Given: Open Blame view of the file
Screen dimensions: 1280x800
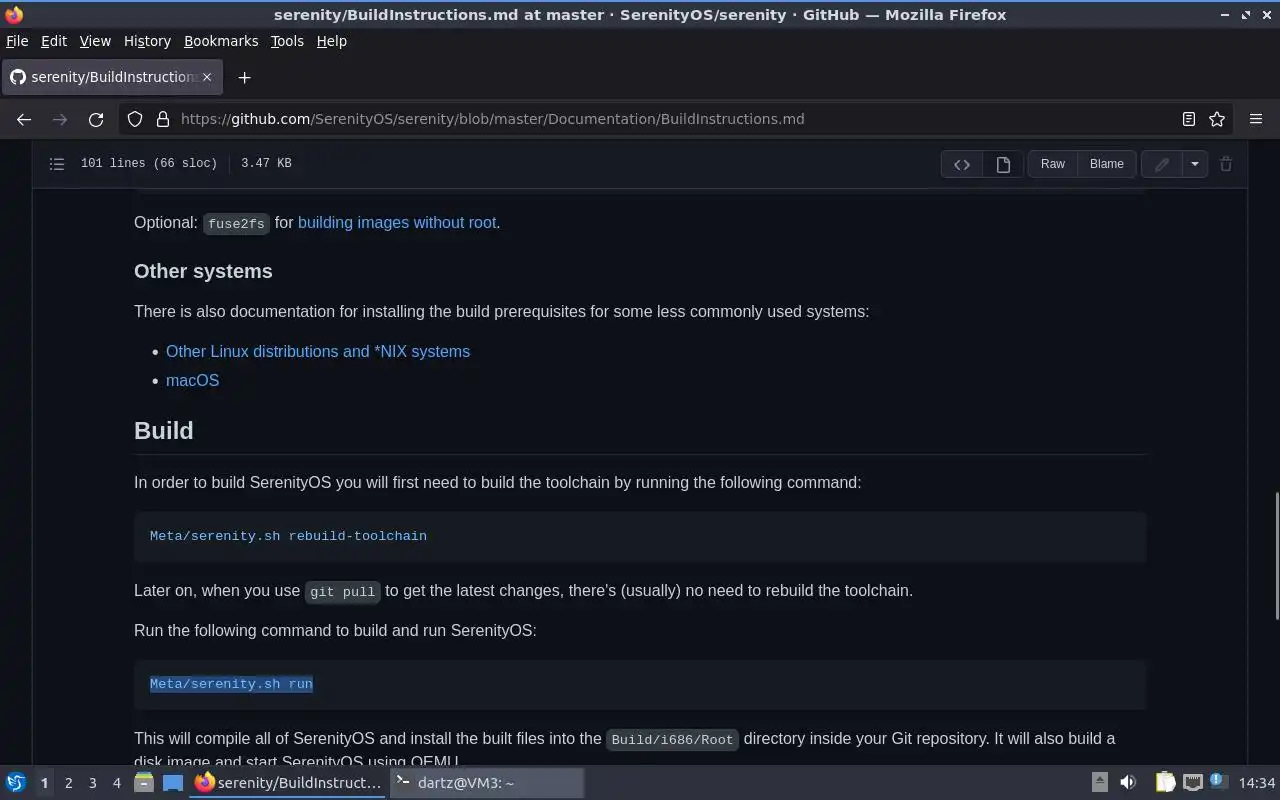Looking at the screenshot, I should 1107,164.
